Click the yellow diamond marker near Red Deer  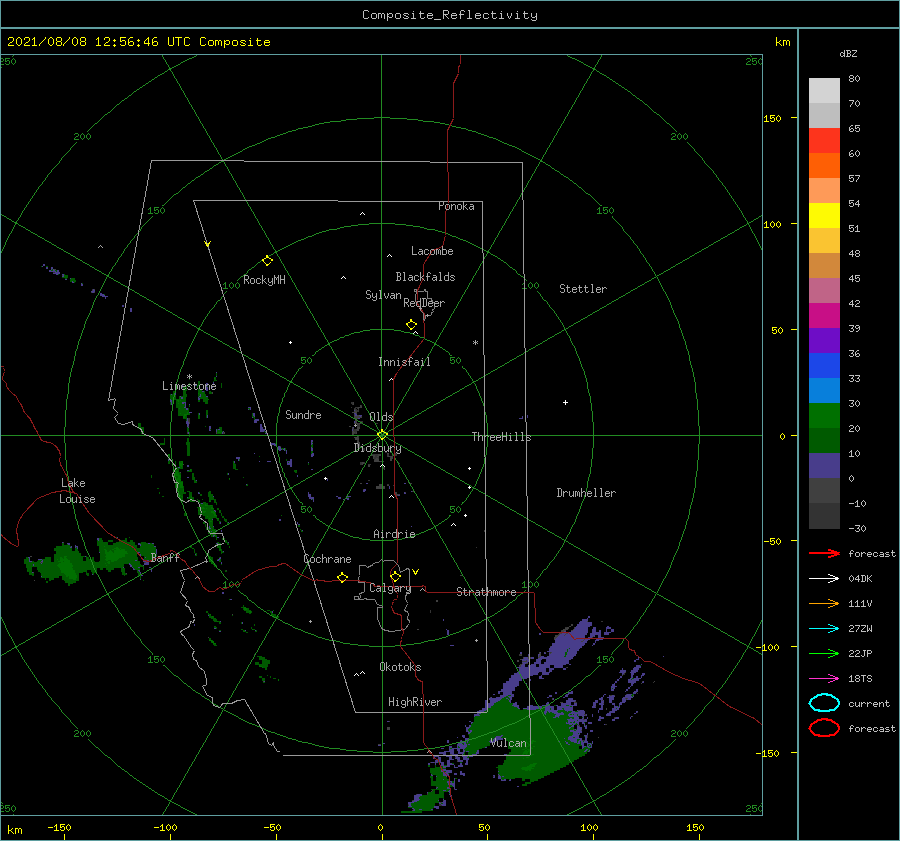coord(412,325)
